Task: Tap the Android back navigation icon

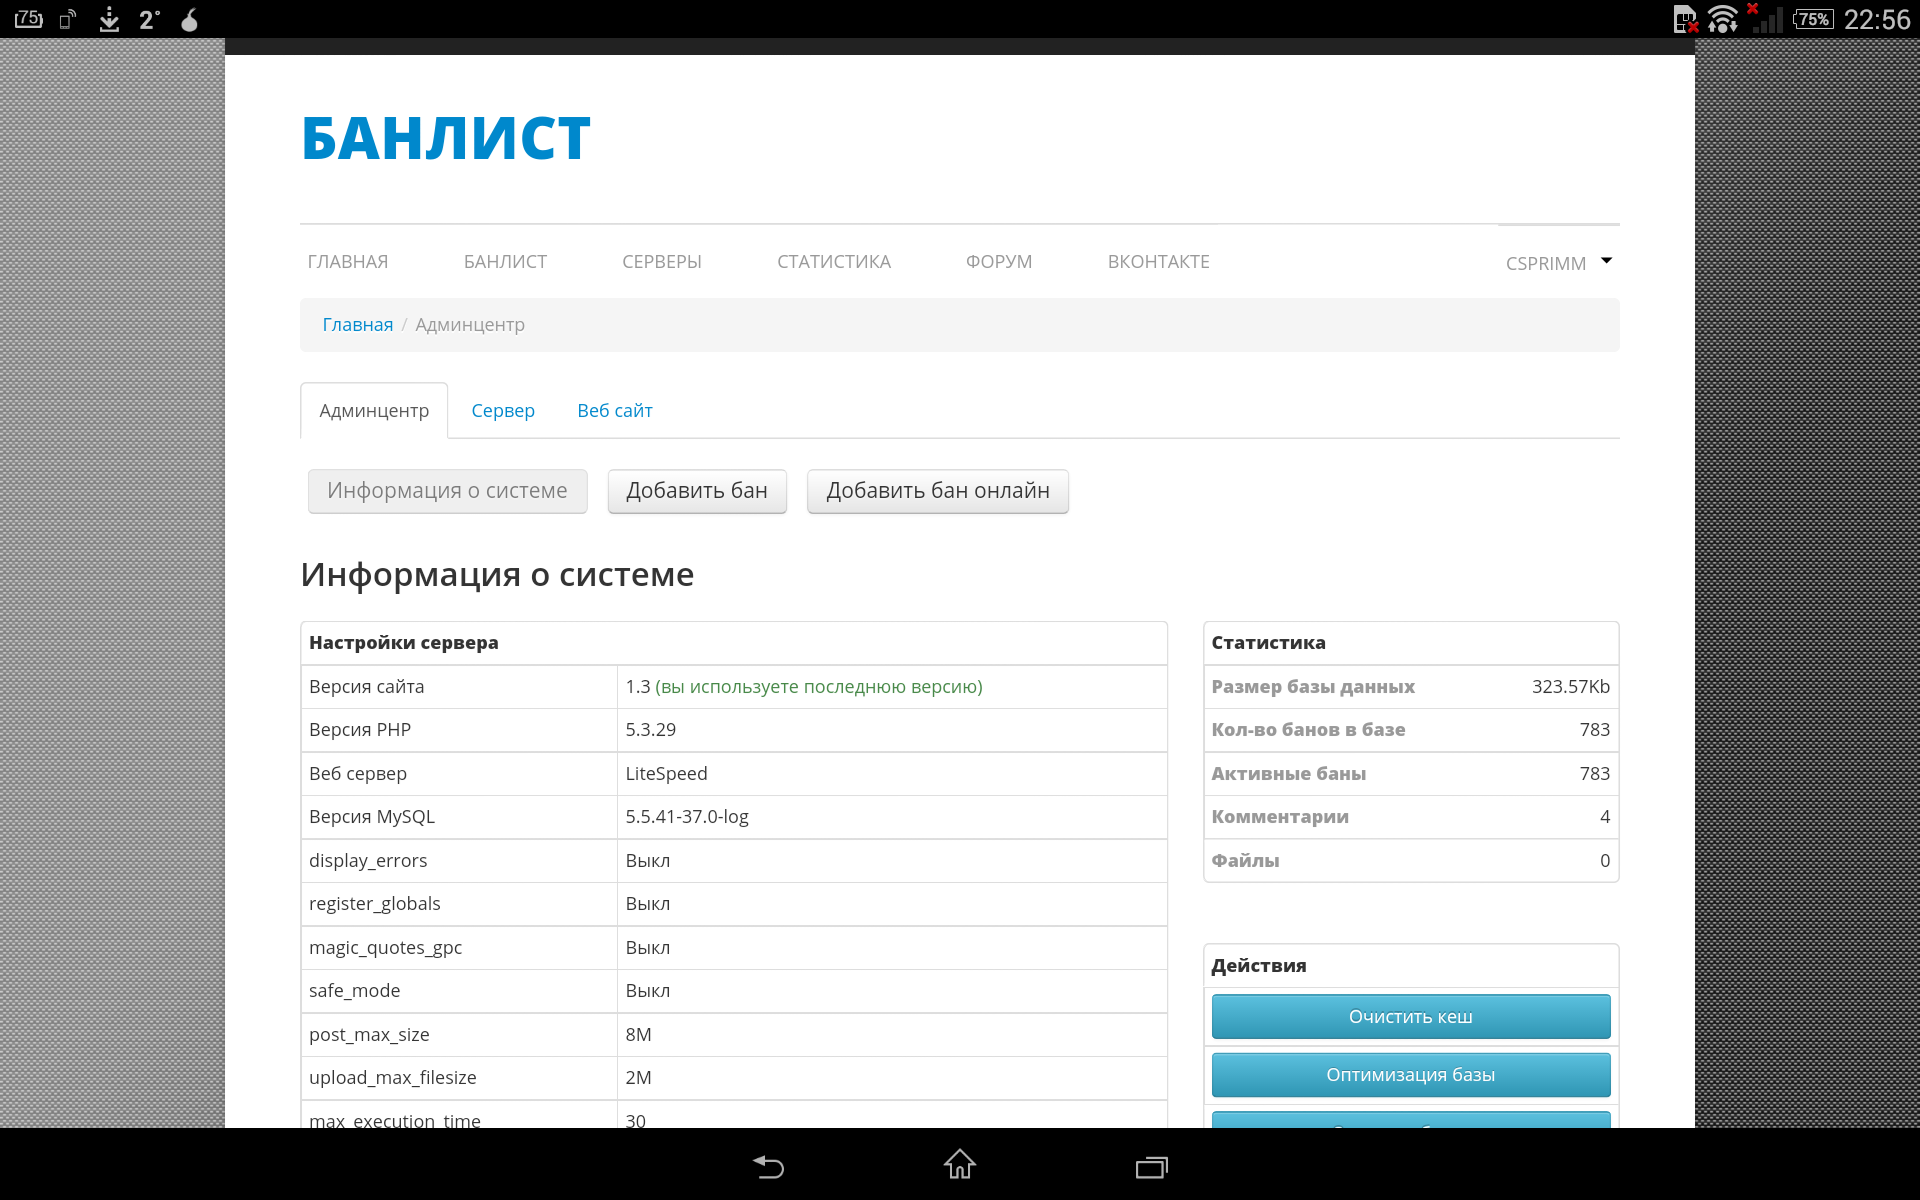Action: click(768, 1166)
